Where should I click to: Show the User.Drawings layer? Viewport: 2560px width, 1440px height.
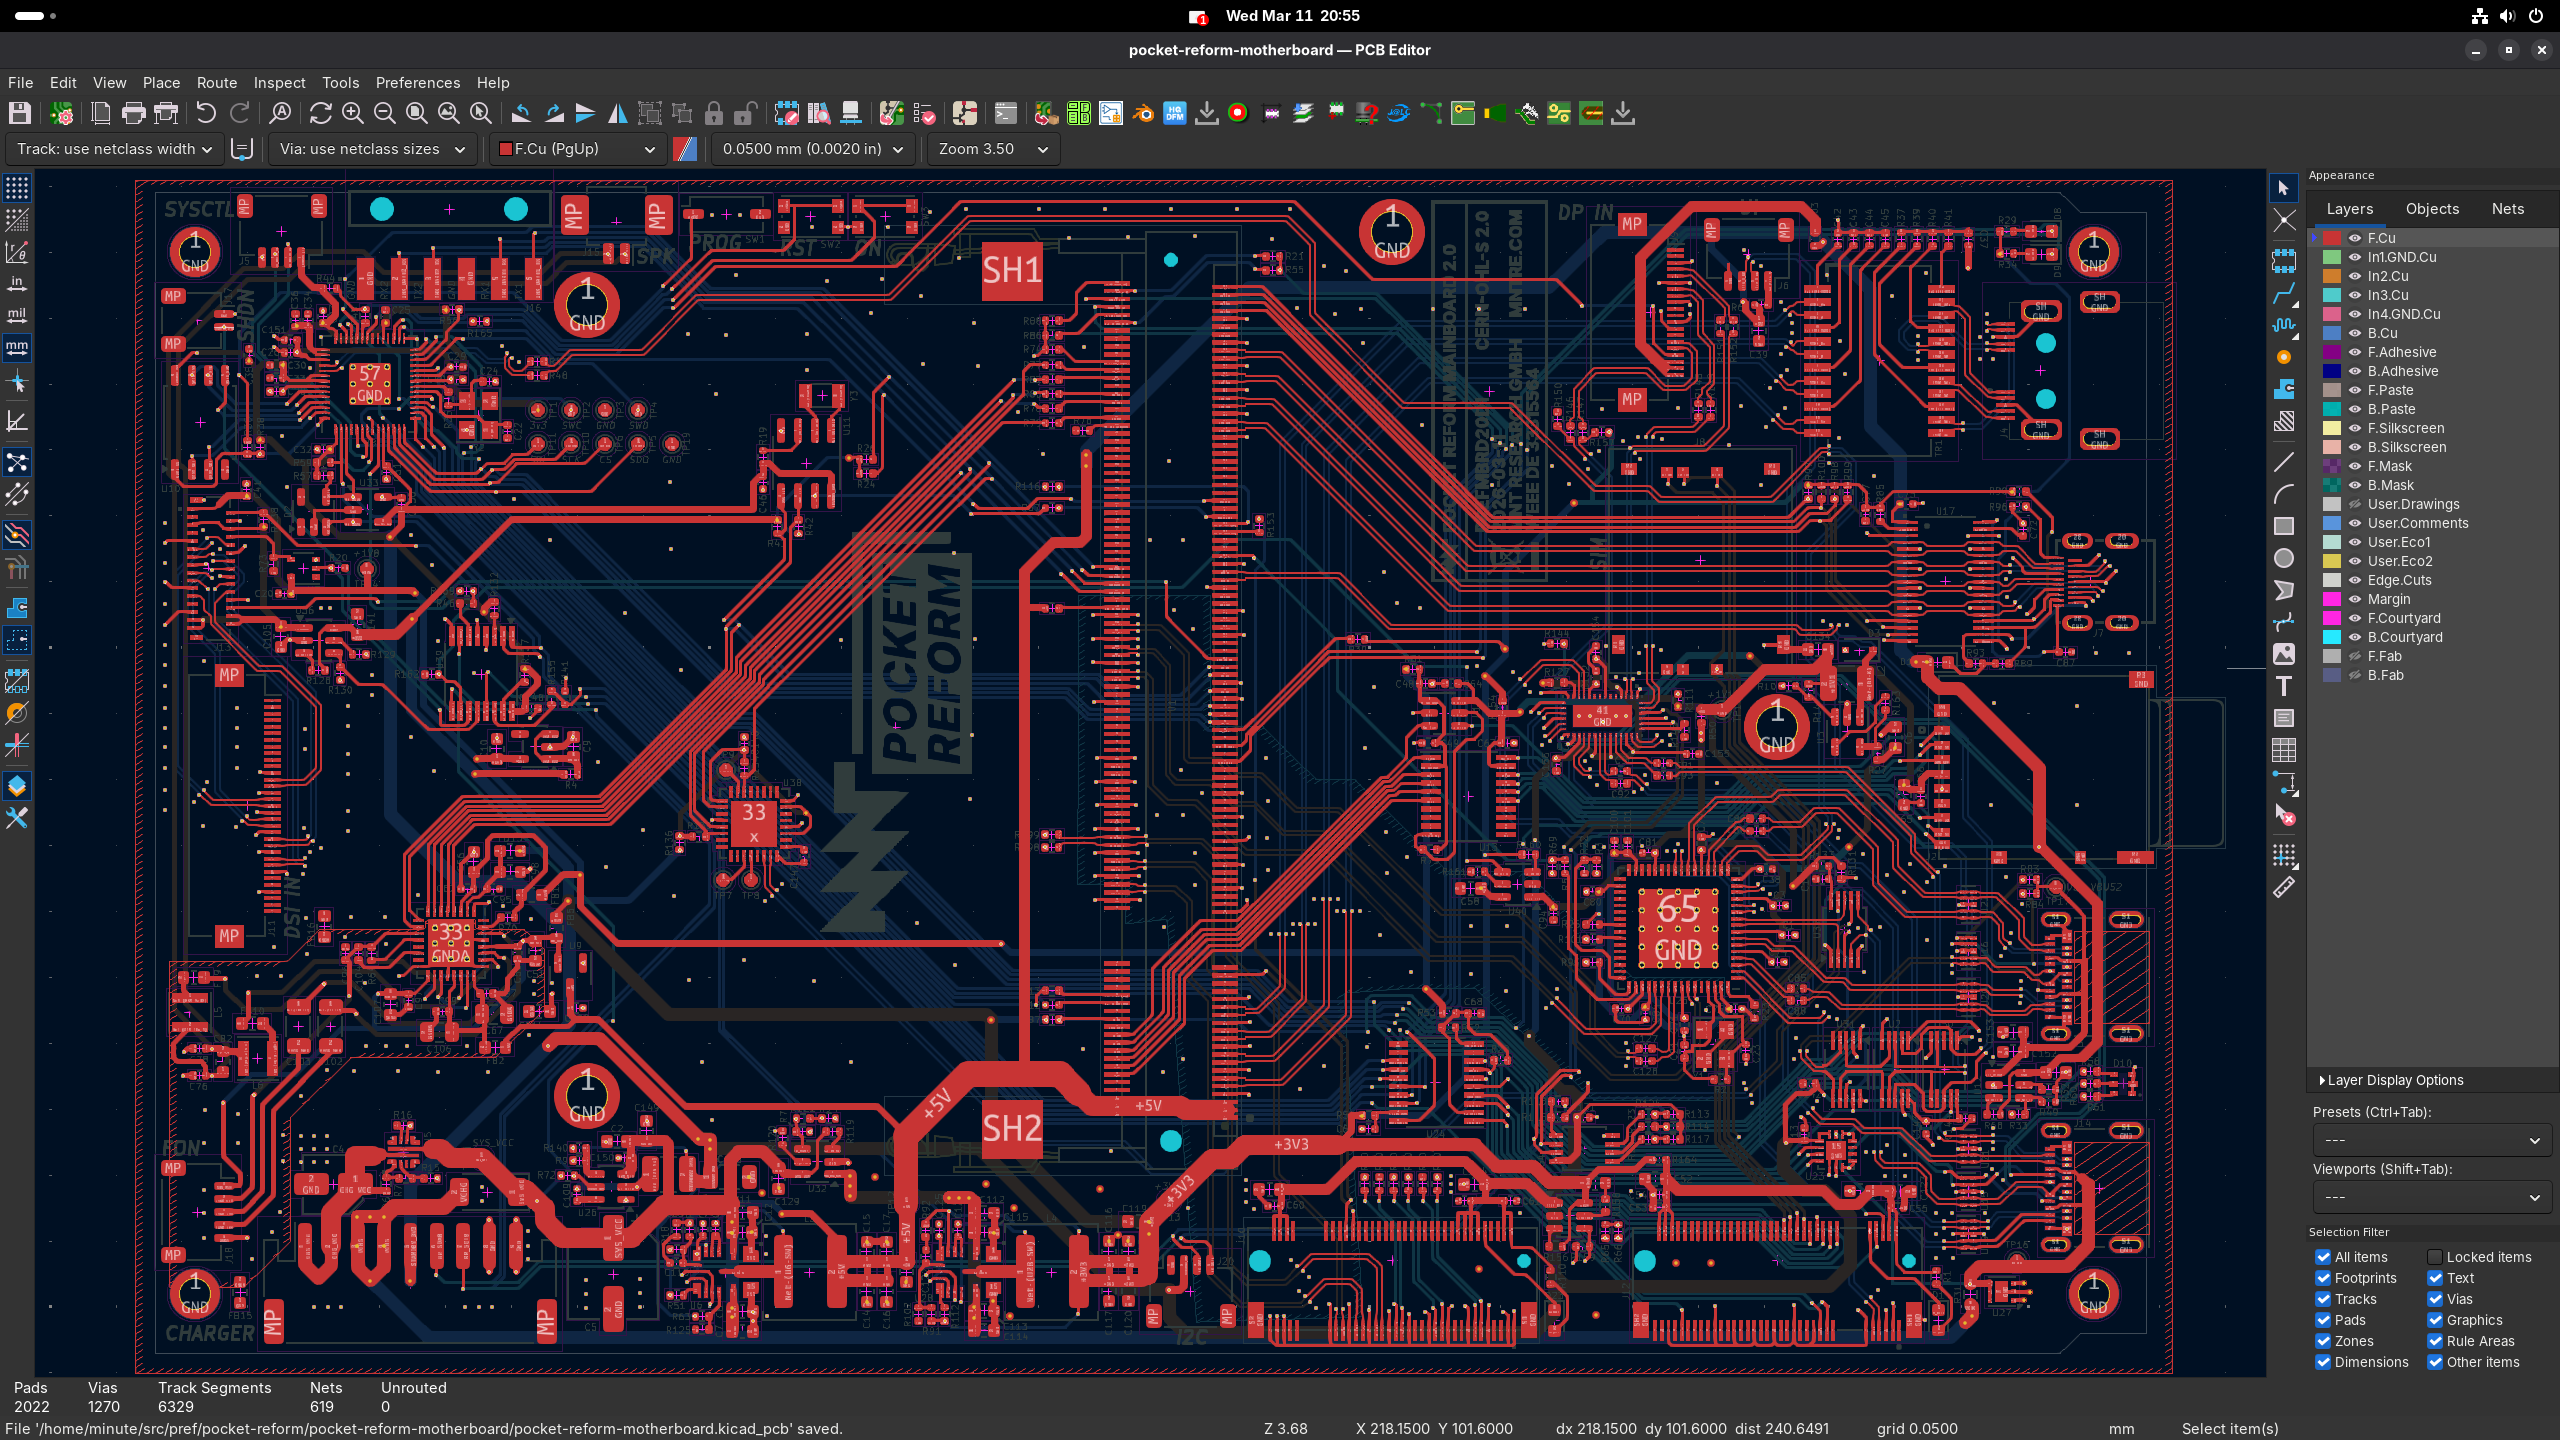(x=2355, y=504)
